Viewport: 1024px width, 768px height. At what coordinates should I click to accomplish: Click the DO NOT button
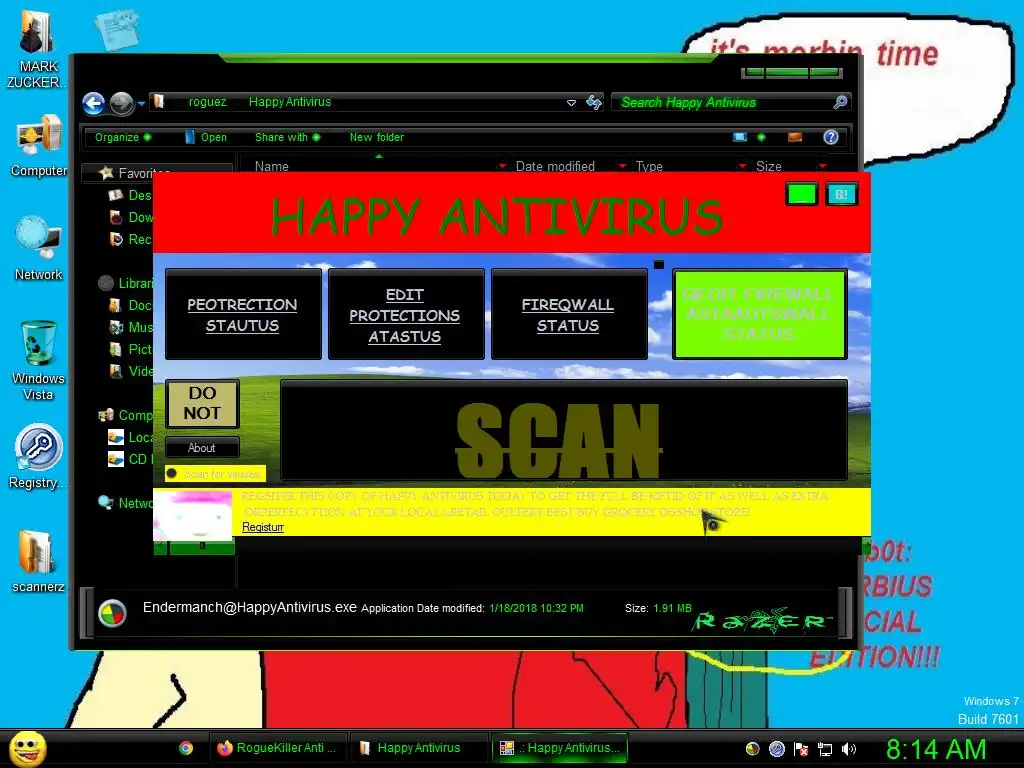point(202,403)
